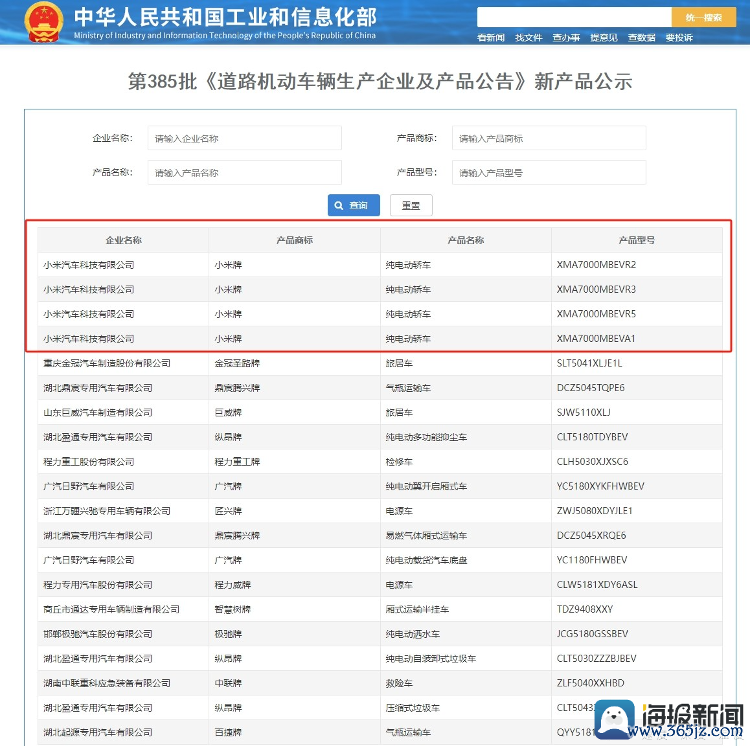Click the 企业名称 input field
Viewport: 750px width, 746px height.
point(244,138)
